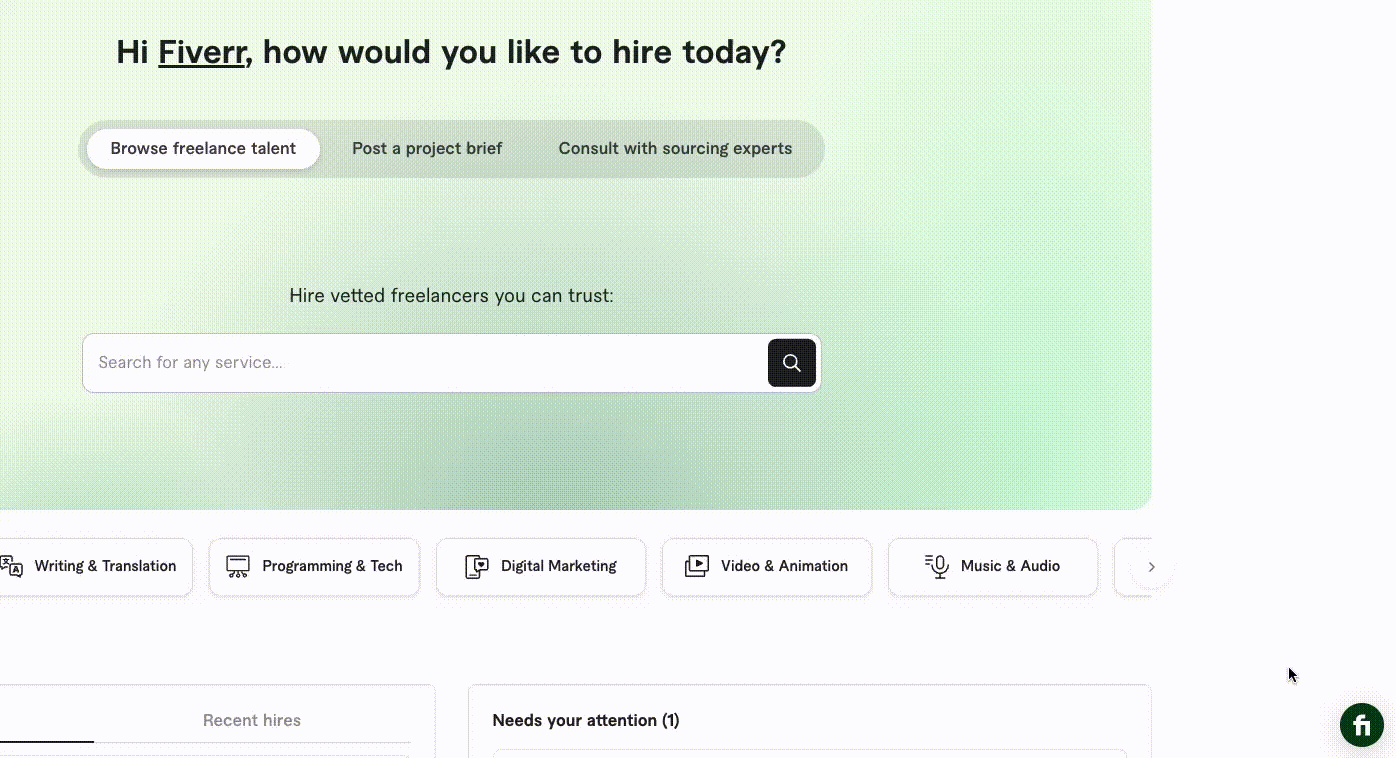Viewport: 1396px width, 758px height.
Task: Click the Music & Audio microphone icon
Action: coord(937,566)
